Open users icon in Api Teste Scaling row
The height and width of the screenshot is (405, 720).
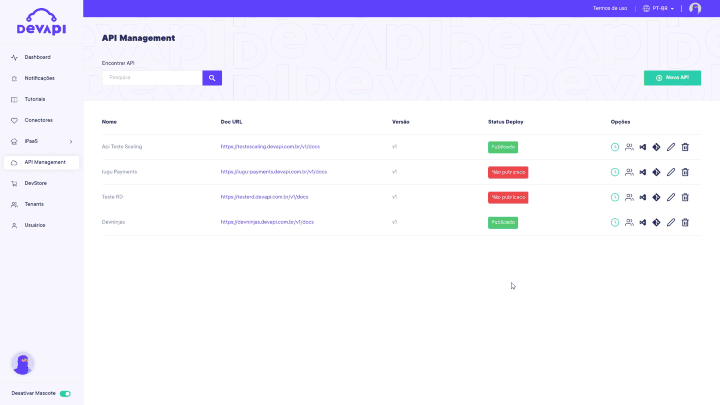[629, 147]
